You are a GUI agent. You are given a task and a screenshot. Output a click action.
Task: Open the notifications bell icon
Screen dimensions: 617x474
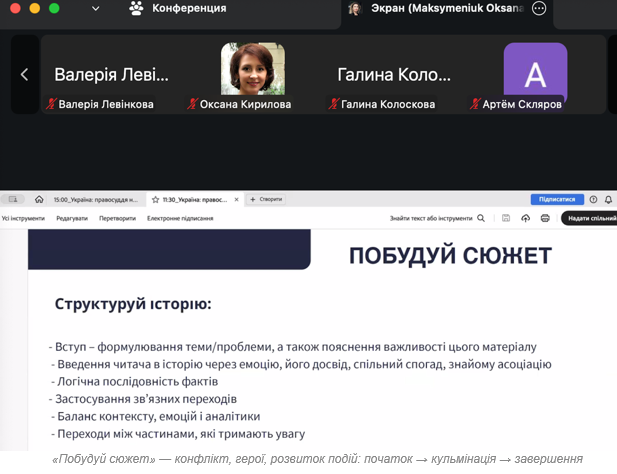click(608, 199)
